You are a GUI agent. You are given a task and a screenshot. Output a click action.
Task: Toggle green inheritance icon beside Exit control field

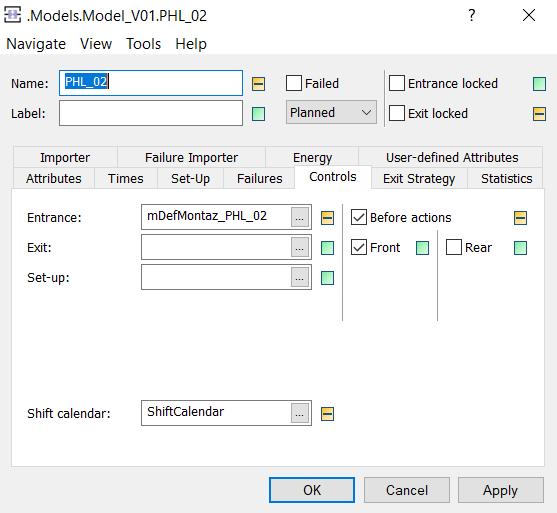(327, 248)
